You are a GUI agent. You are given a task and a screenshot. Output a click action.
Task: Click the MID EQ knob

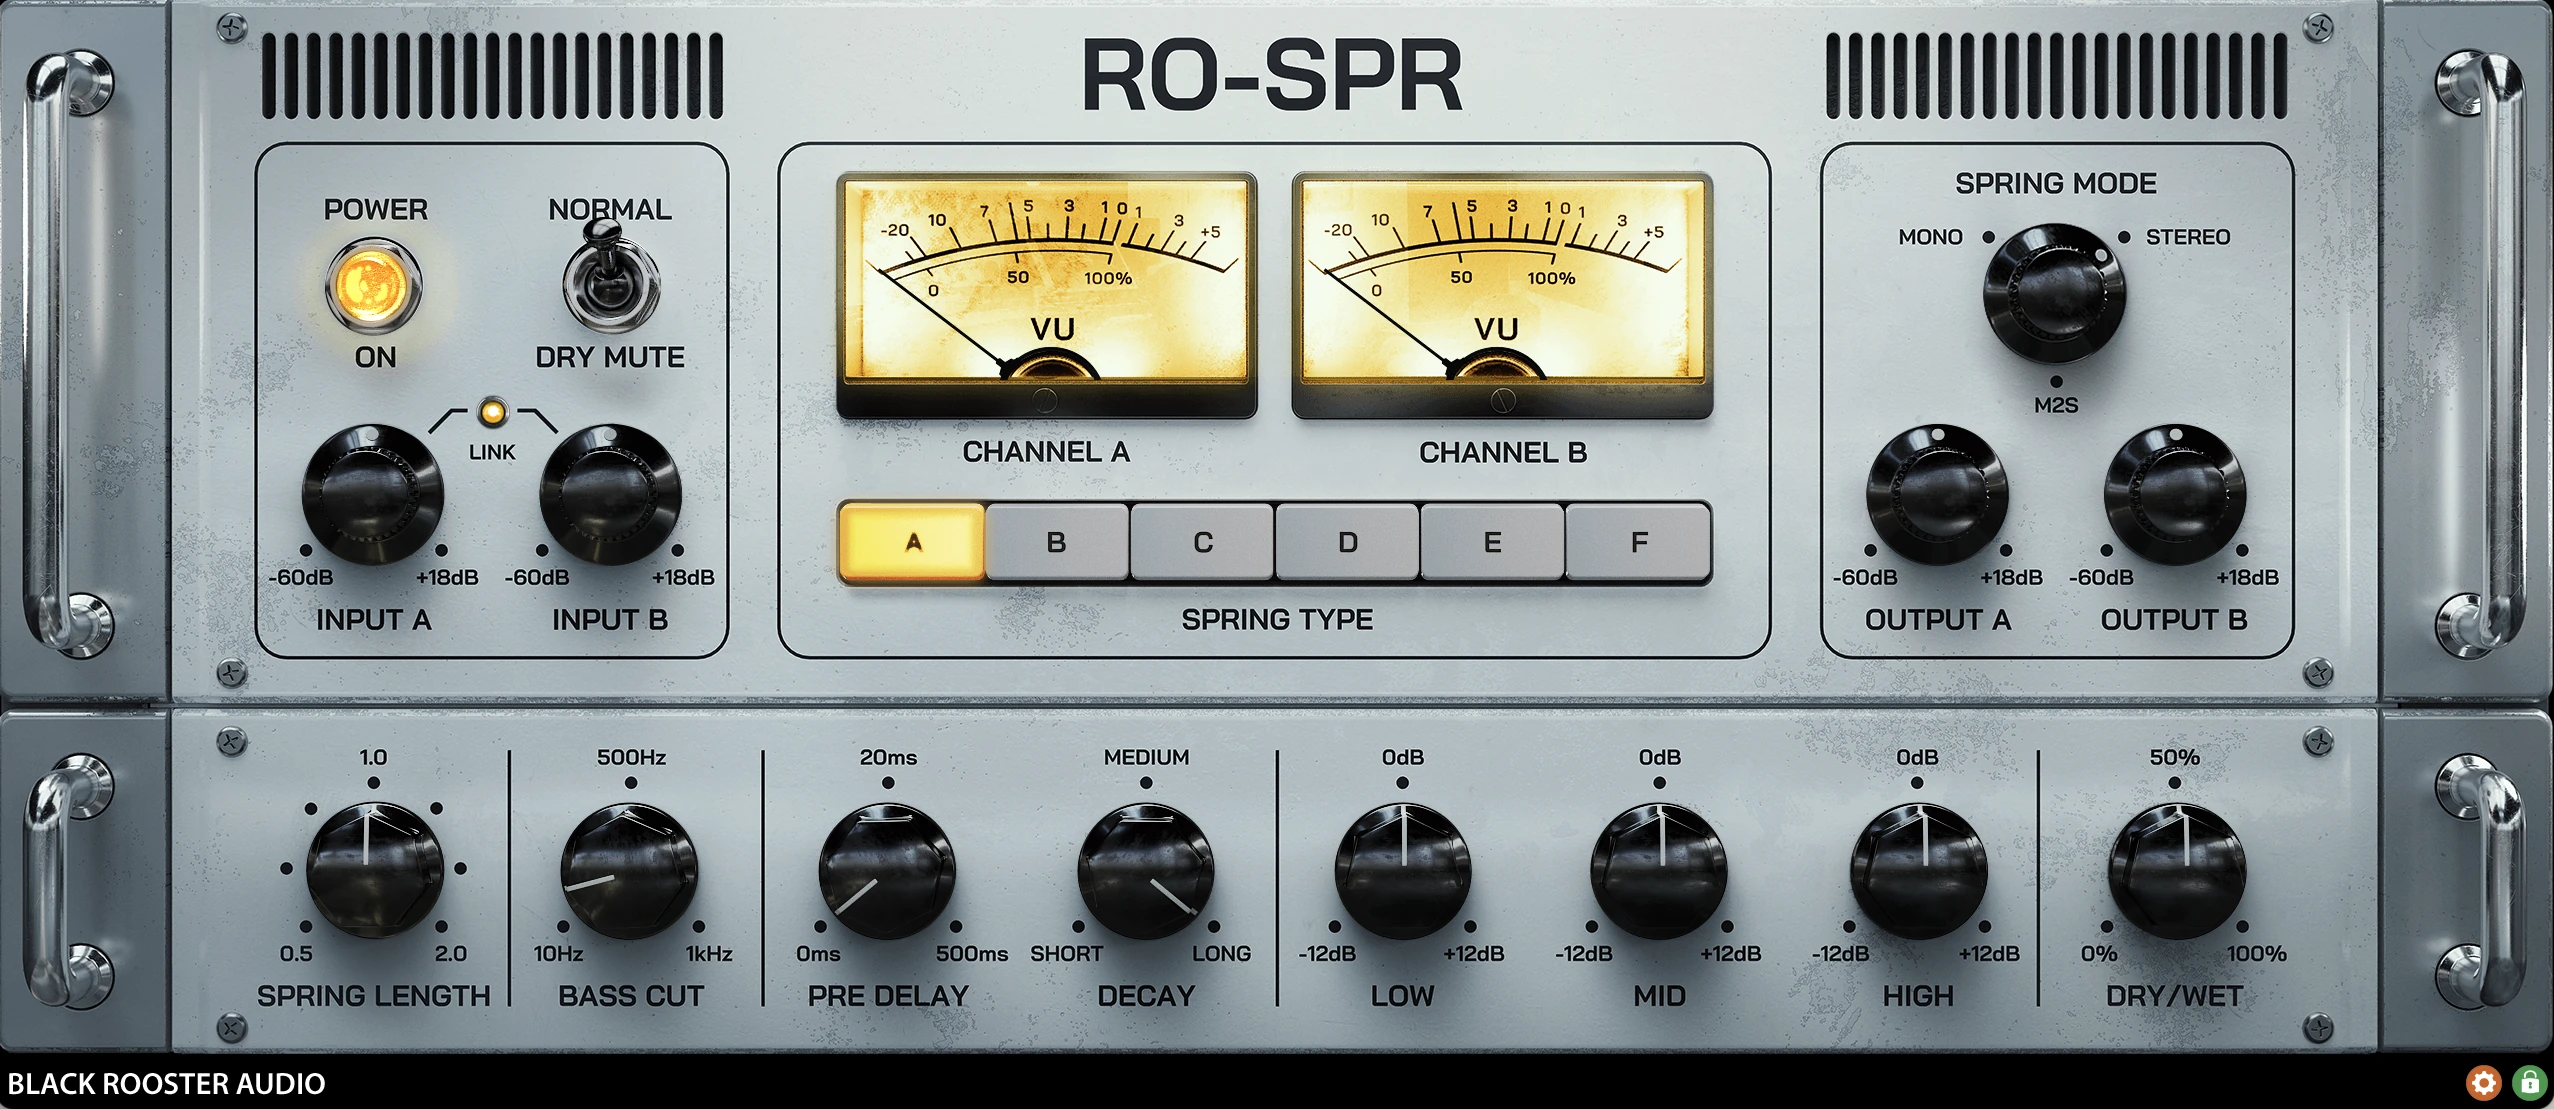(1660, 869)
